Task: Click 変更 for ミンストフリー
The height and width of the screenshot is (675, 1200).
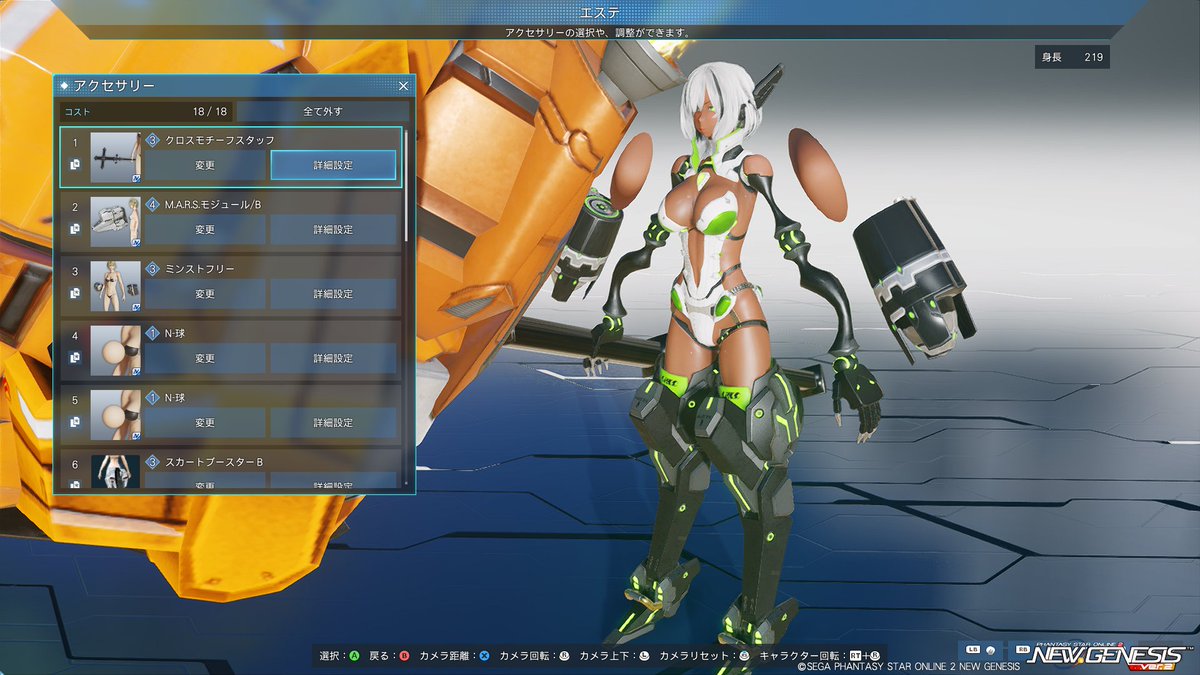Action: 205,294
